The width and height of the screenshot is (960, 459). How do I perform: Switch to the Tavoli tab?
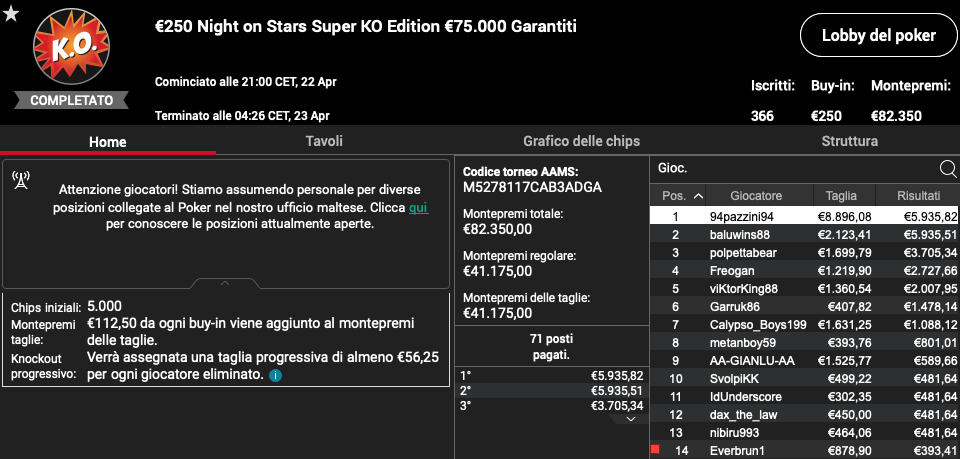(x=324, y=141)
